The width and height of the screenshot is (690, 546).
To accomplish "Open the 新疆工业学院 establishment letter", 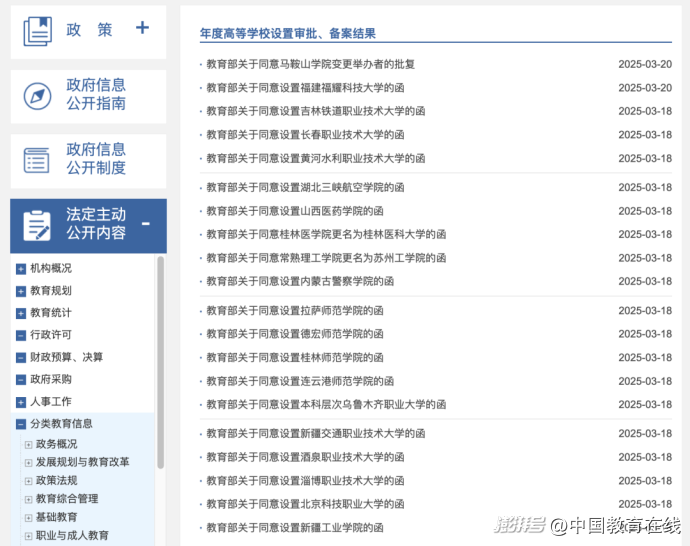I will [294, 528].
